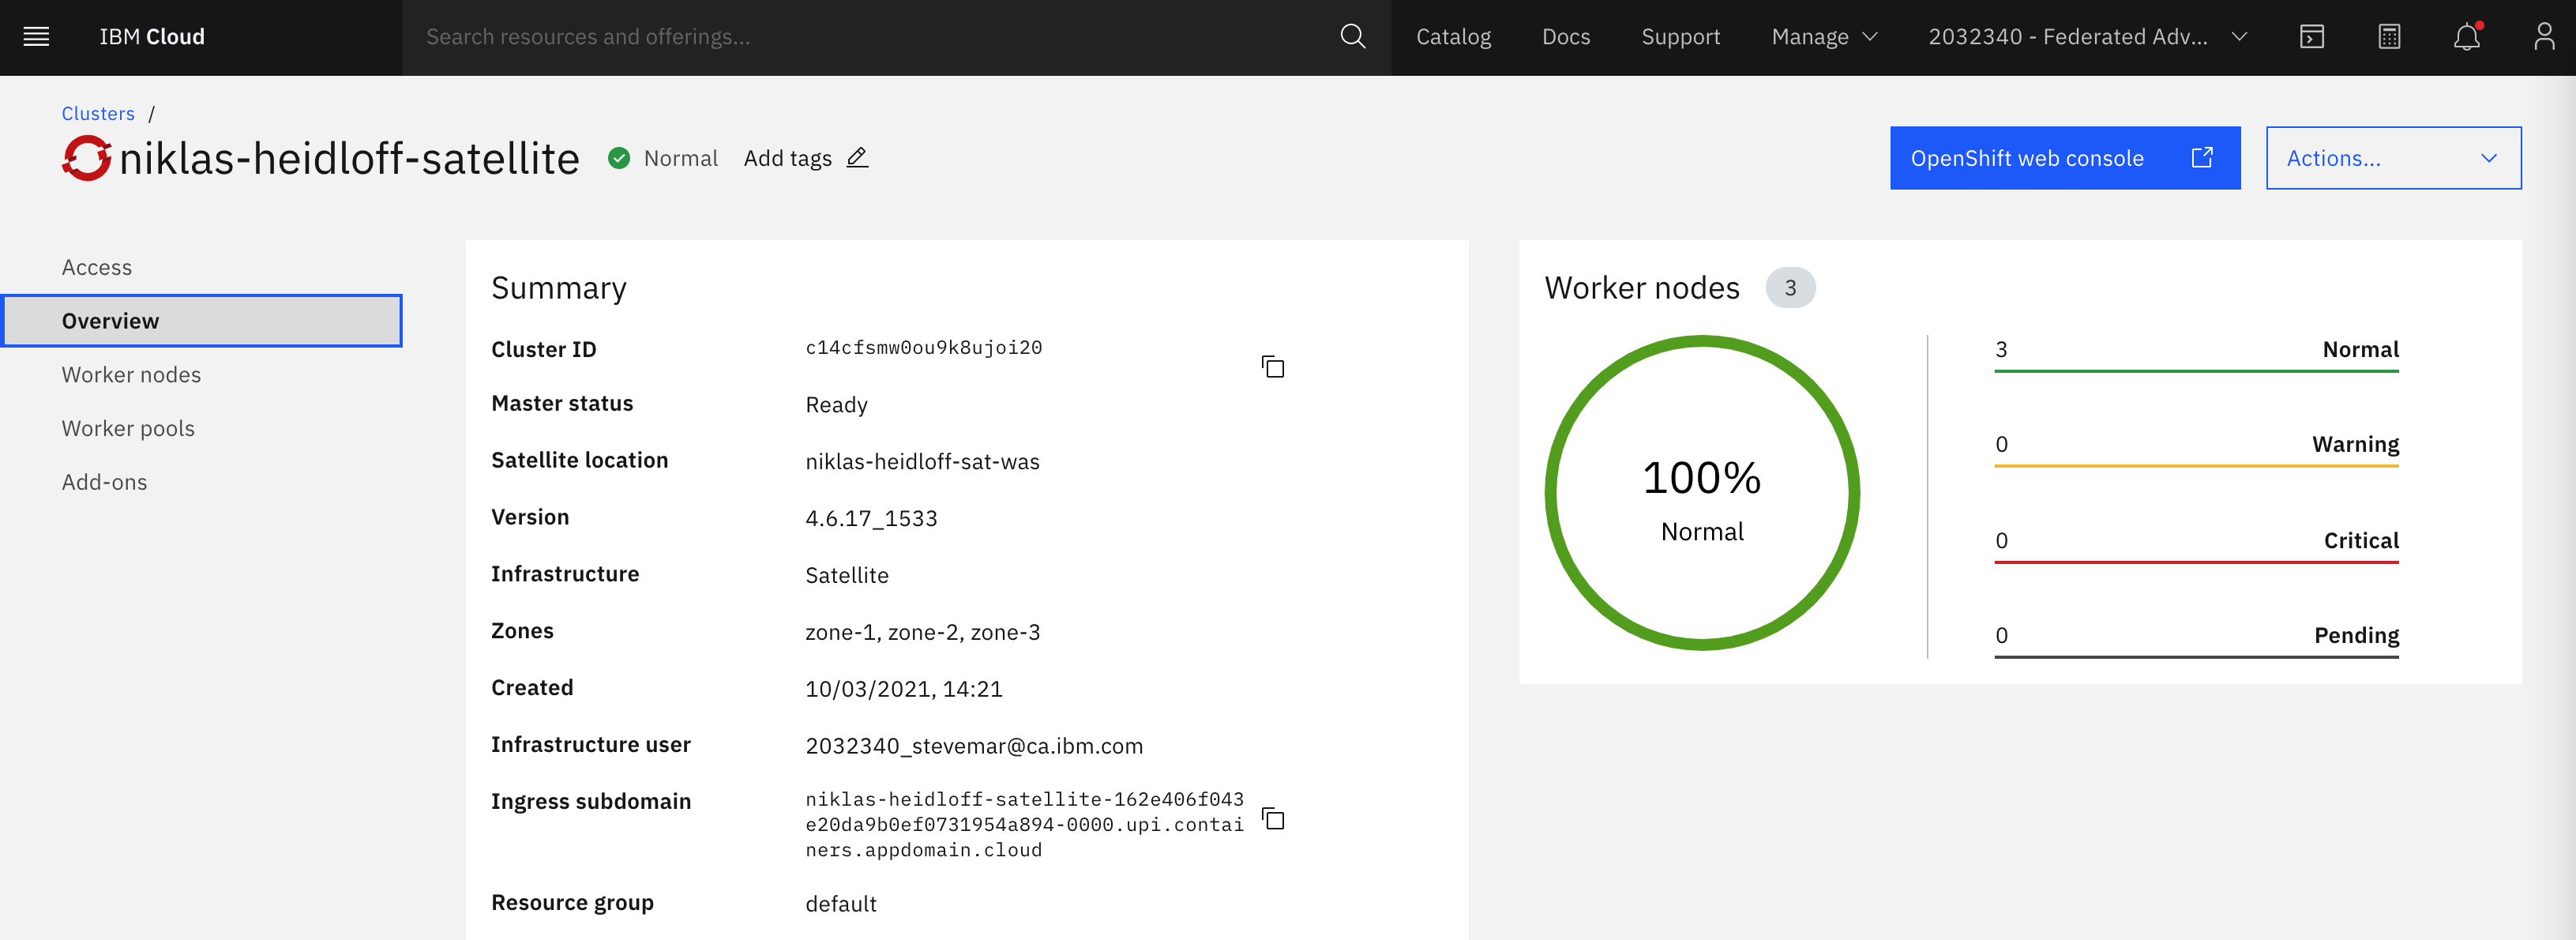Select the red Critical status bar
2576x940 pixels.
pyautogui.click(x=2196, y=545)
